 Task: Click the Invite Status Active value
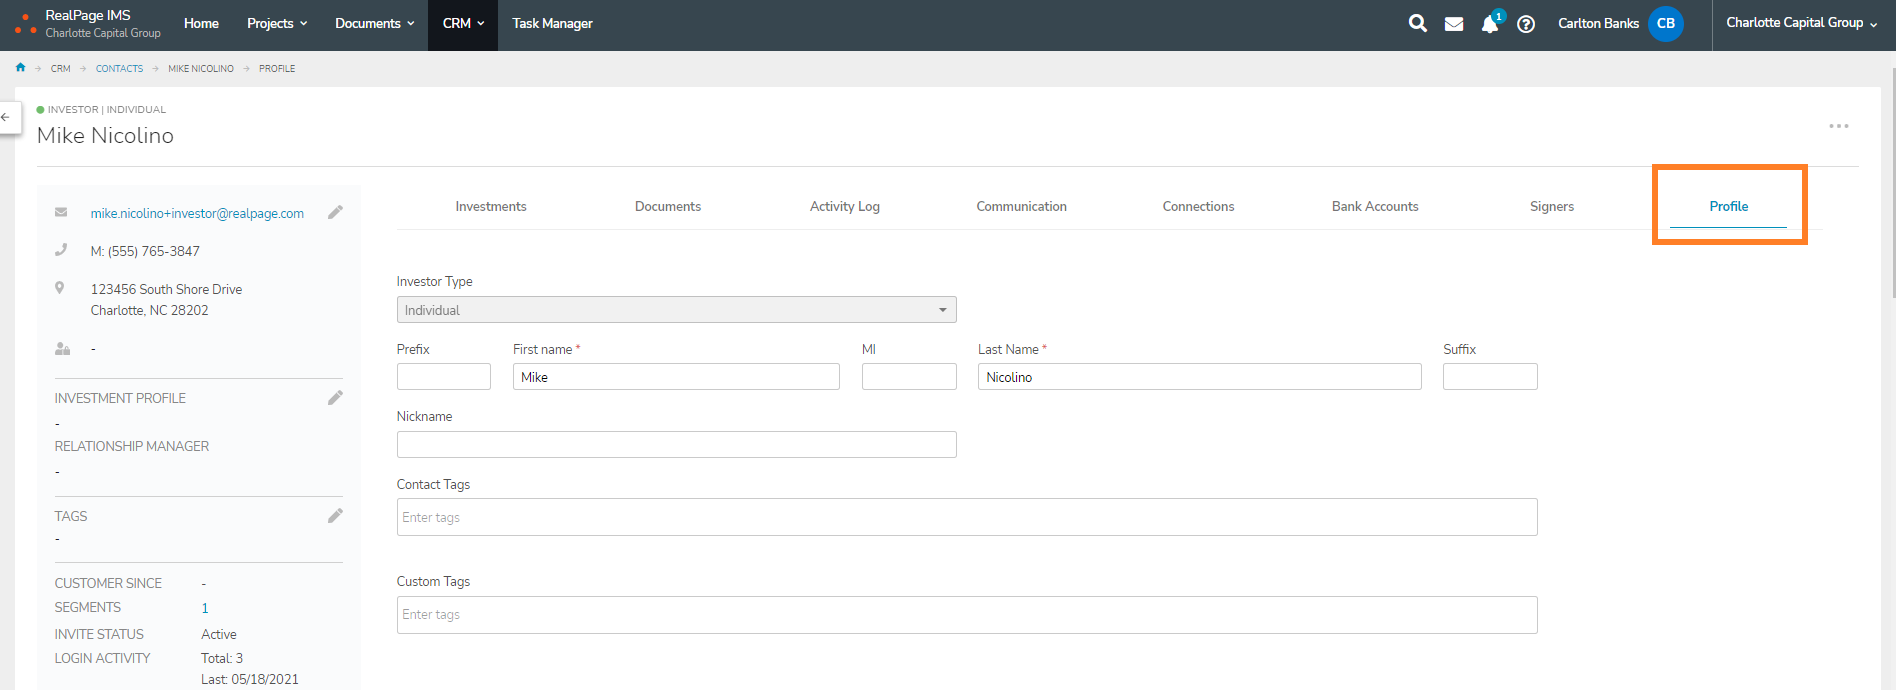coord(219,634)
